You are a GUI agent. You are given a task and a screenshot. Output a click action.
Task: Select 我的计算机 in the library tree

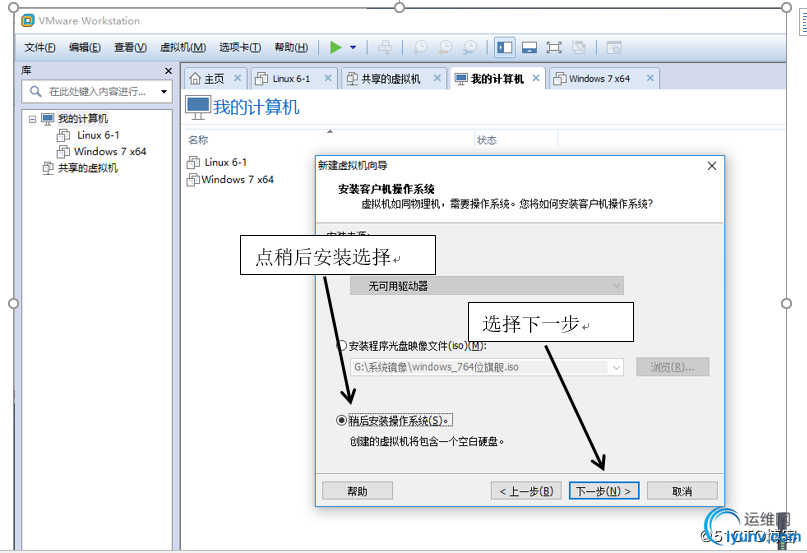click(82, 119)
